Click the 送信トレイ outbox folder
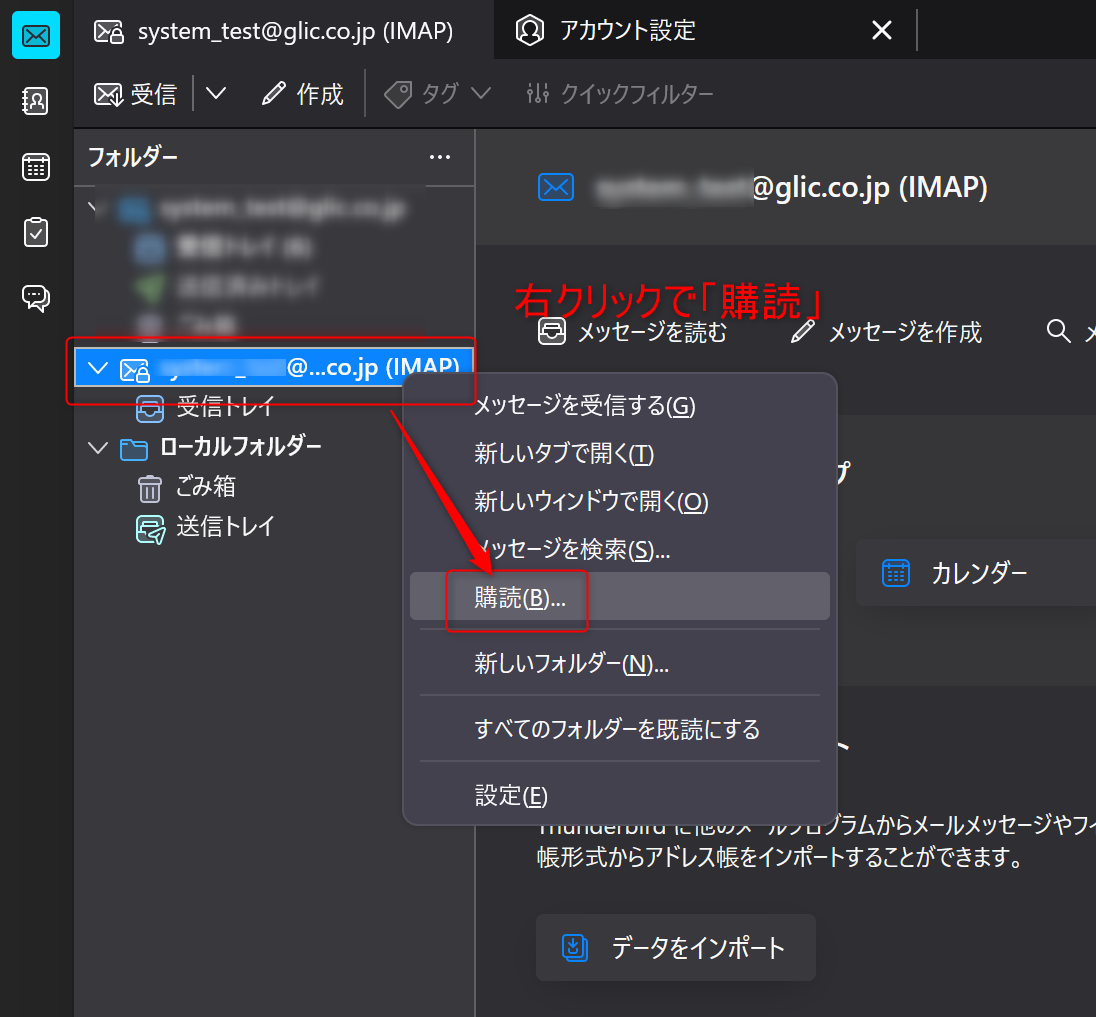Image resolution: width=1096 pixels, height=1017 pixels. tap(224, 527)
